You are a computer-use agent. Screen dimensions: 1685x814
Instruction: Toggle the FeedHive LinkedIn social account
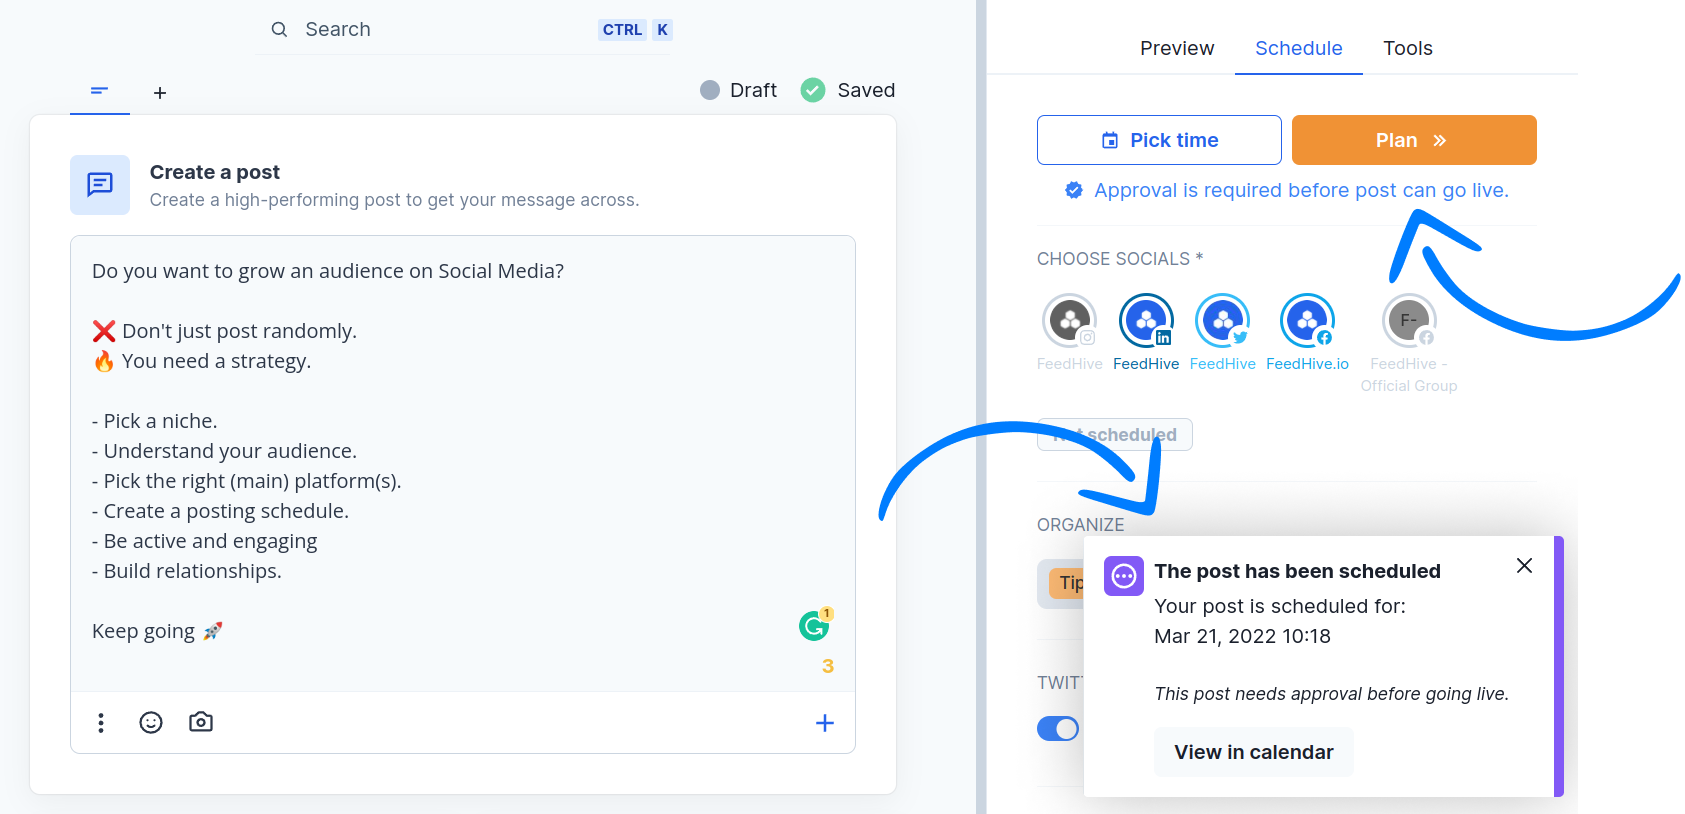click(1146, 322)
